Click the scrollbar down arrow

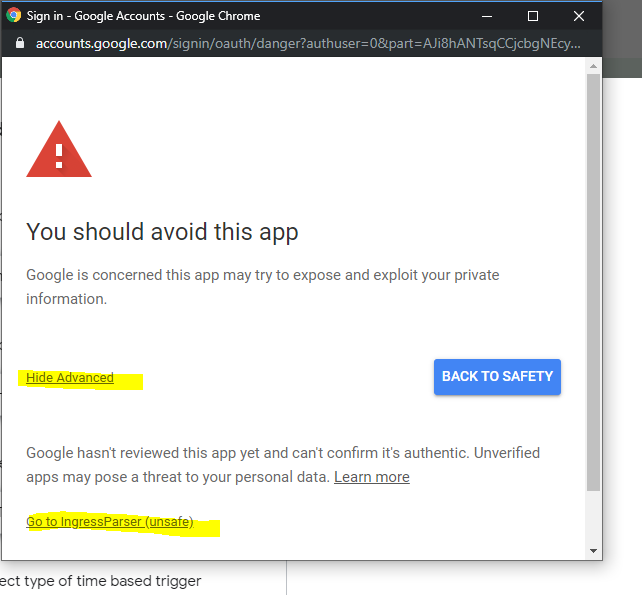[x=593, y=551]
